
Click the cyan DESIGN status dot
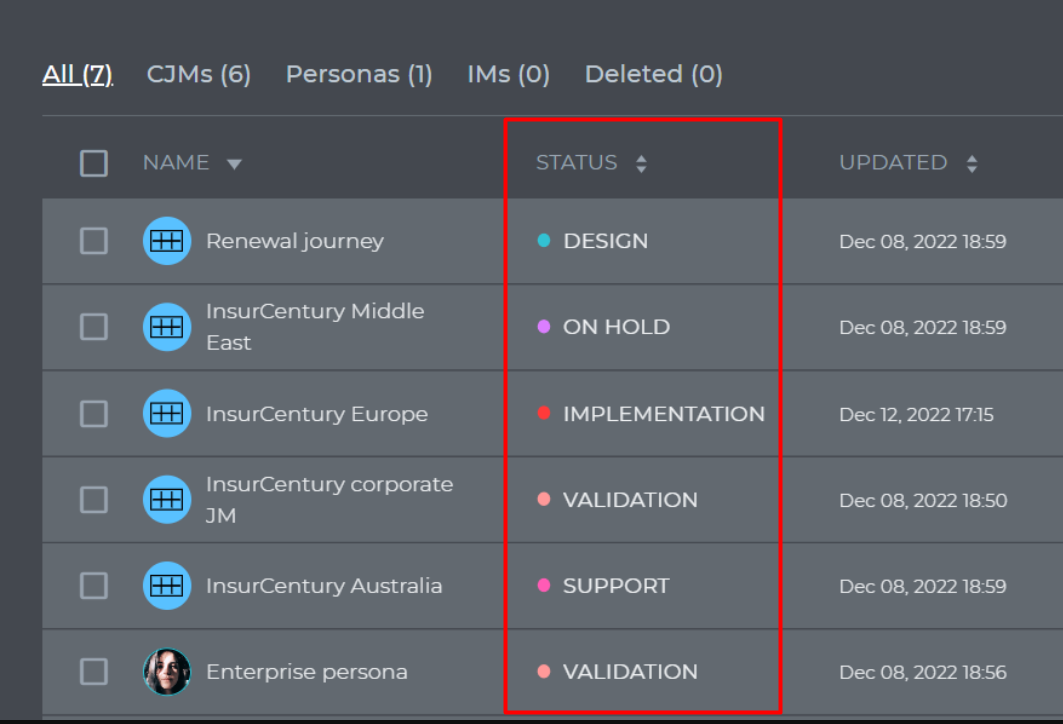click(544, 240)
